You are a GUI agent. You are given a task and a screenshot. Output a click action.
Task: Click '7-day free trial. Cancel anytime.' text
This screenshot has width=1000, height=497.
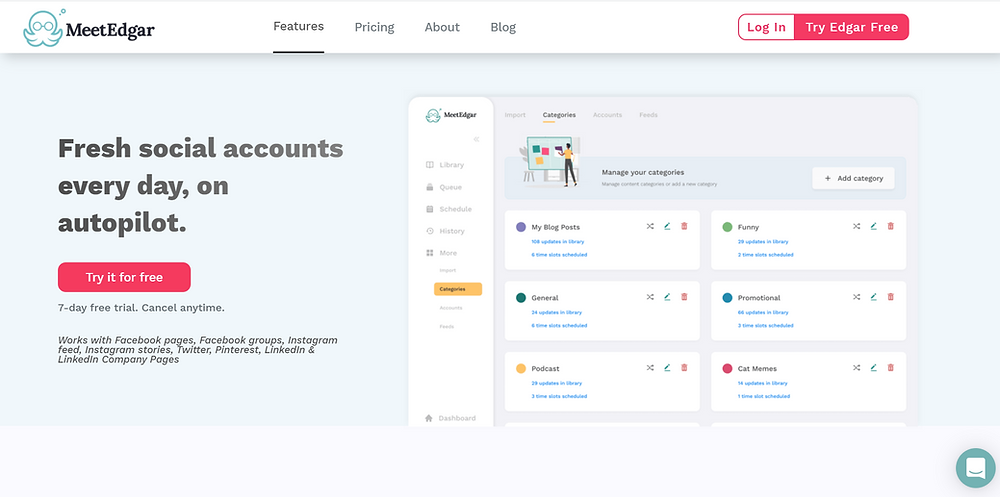tap(142, 308)
